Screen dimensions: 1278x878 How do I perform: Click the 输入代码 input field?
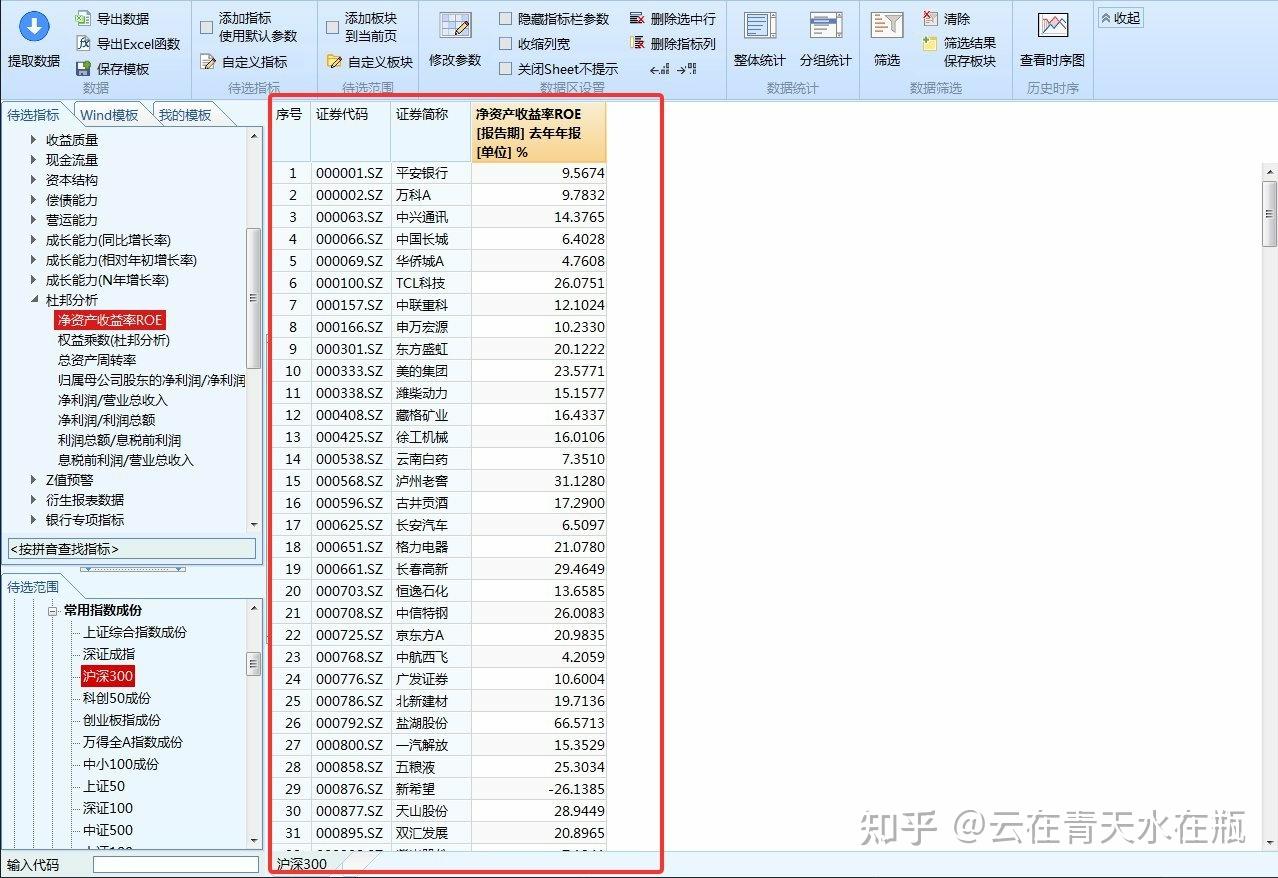point(176,865)
